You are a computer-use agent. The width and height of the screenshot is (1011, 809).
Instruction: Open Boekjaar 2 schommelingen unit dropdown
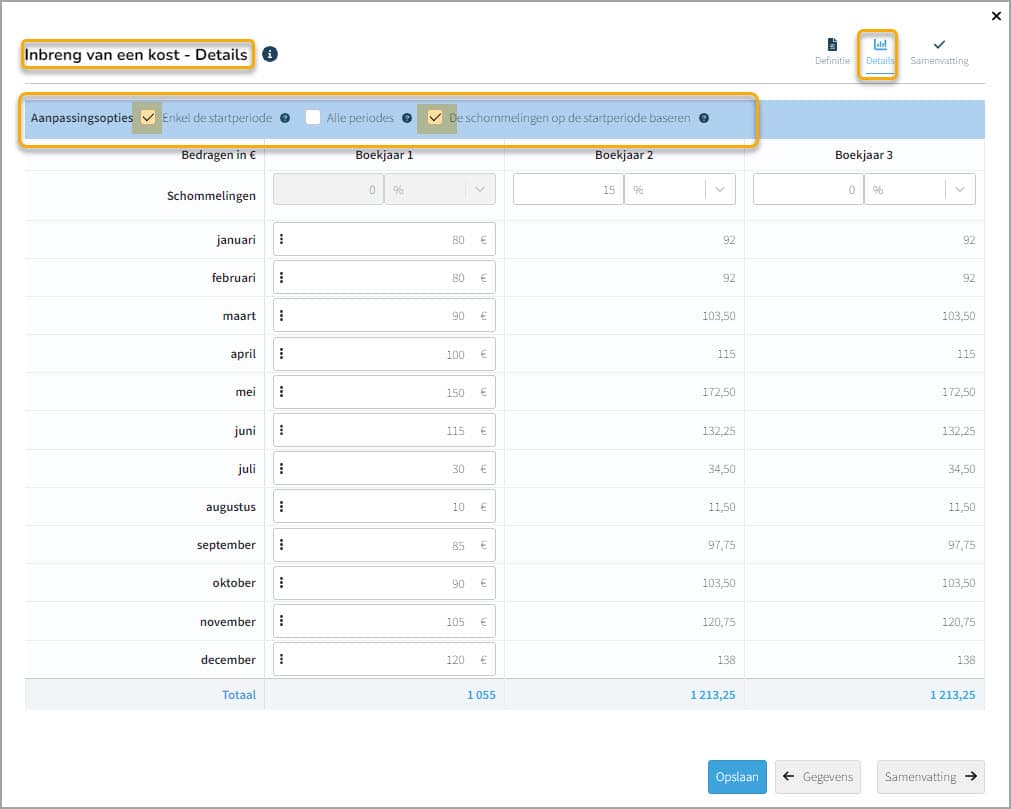point(680,190)
